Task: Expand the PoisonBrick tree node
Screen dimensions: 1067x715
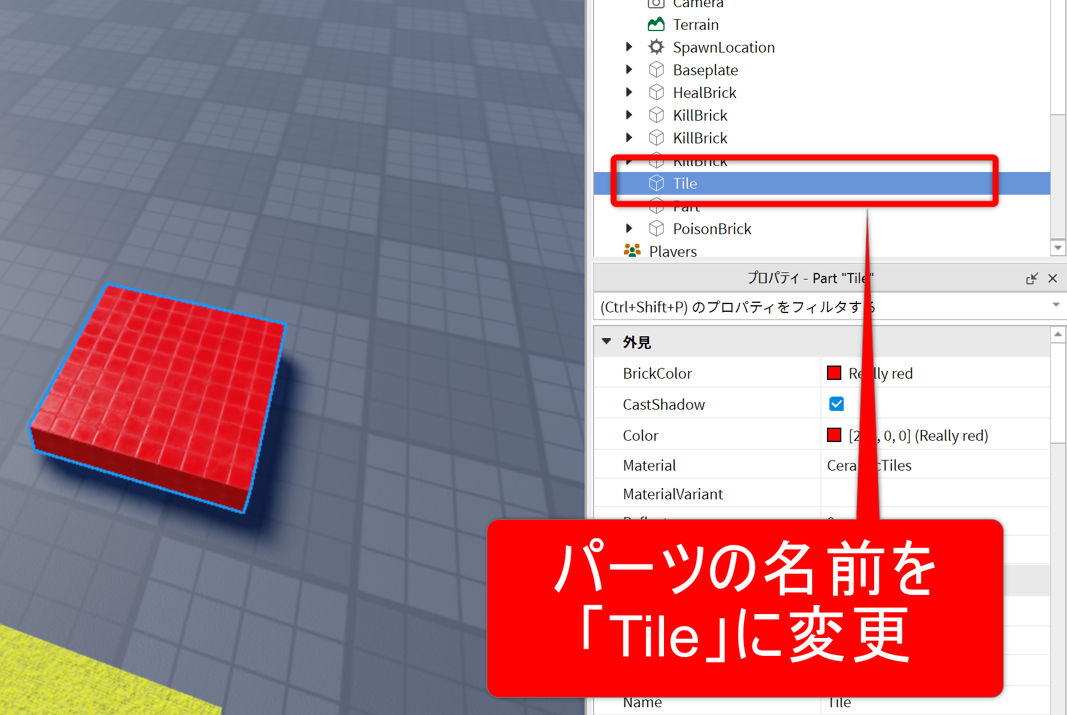Action: tap(629, 229)
